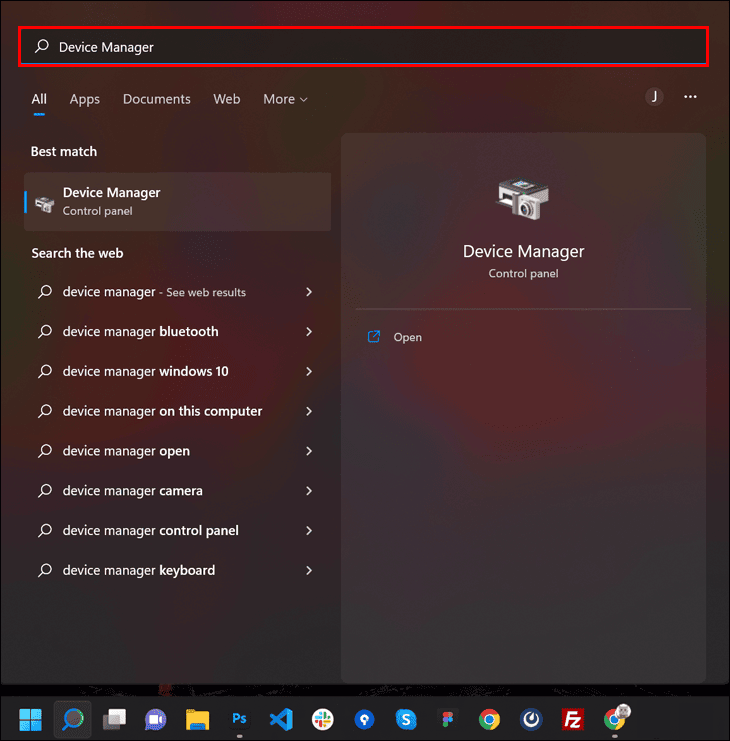Open the dark blue timer app icon in the taskbar
Screen dimensions: 730x741
coord(531,720)
